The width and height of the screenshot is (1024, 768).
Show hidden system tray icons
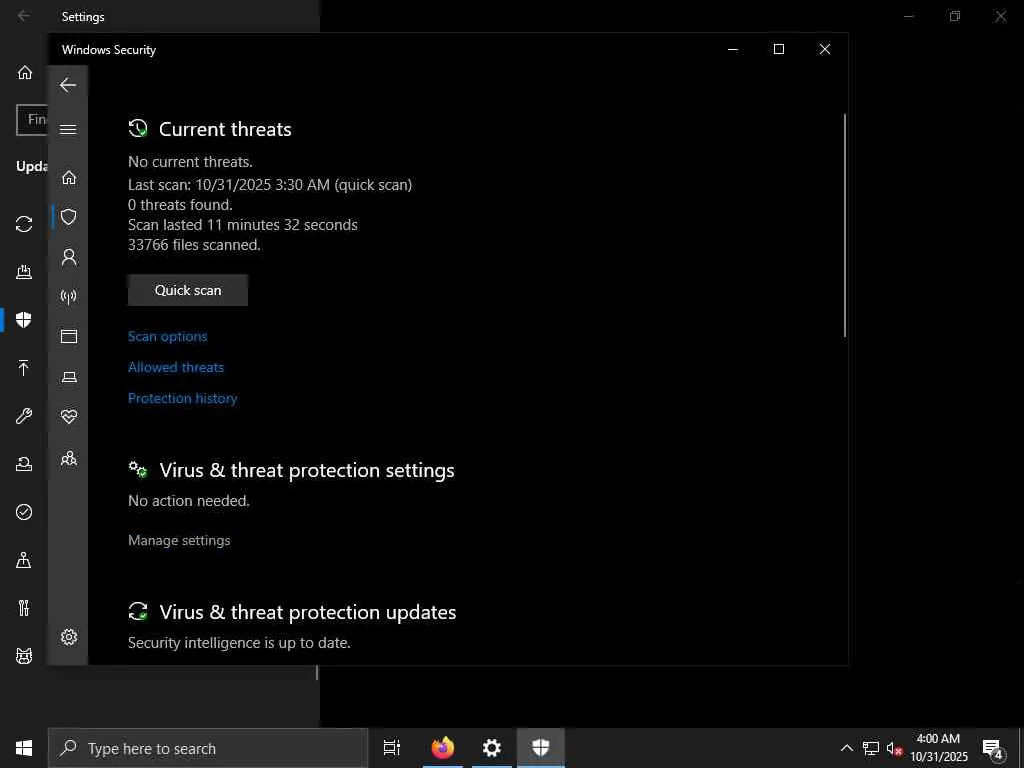tap(846, 748)
